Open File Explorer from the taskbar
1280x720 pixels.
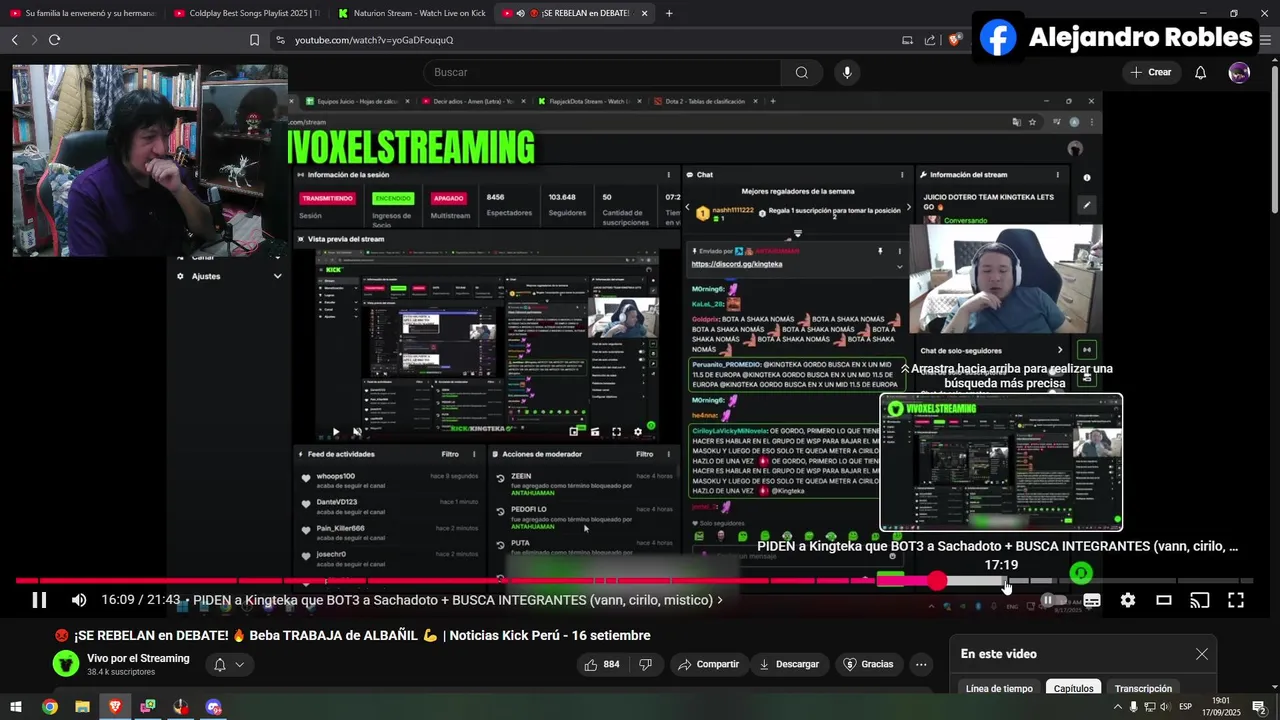[82, 707]
